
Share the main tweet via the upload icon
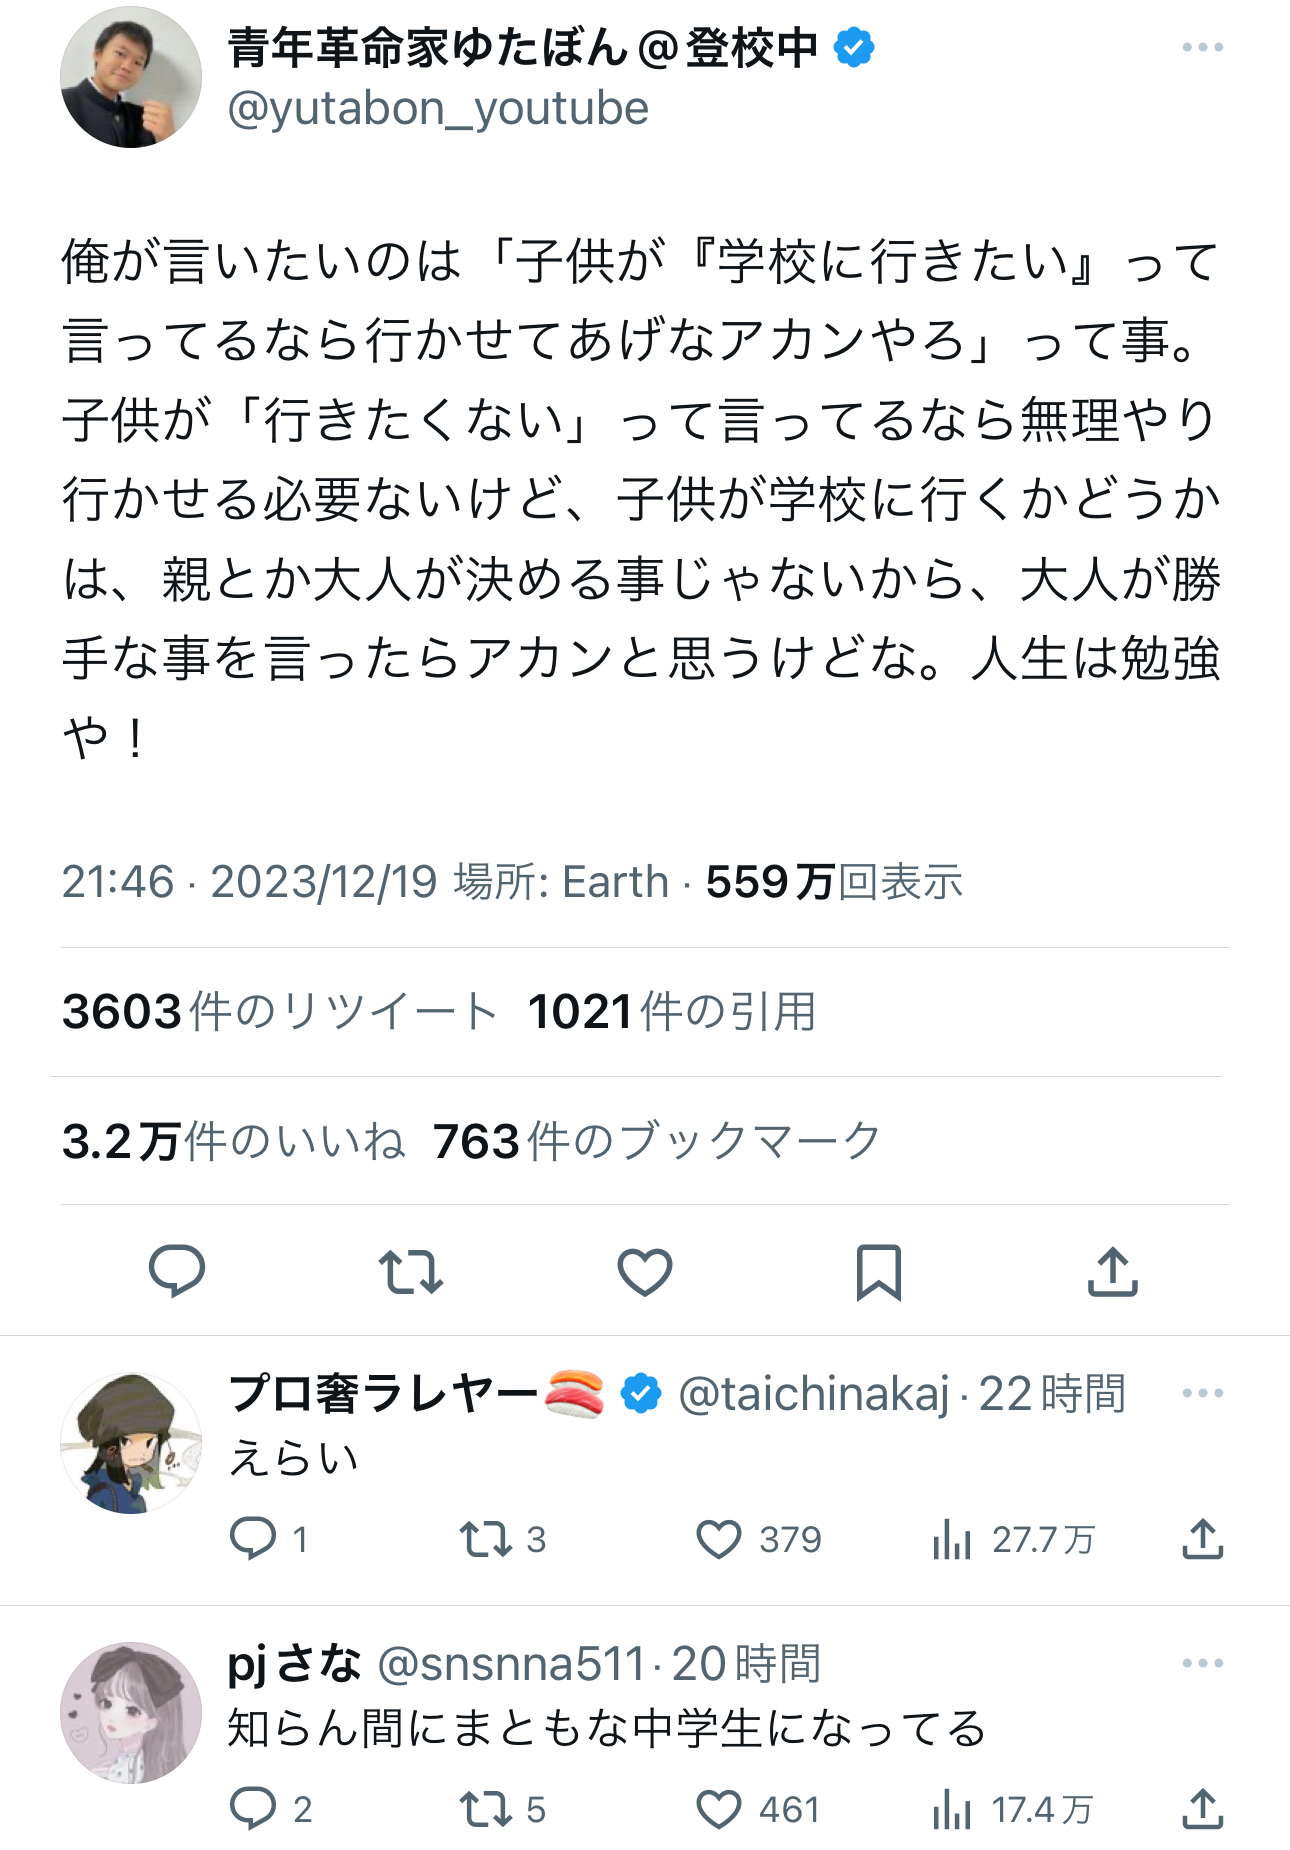pyautogui.click(x=1113, y=1271)
